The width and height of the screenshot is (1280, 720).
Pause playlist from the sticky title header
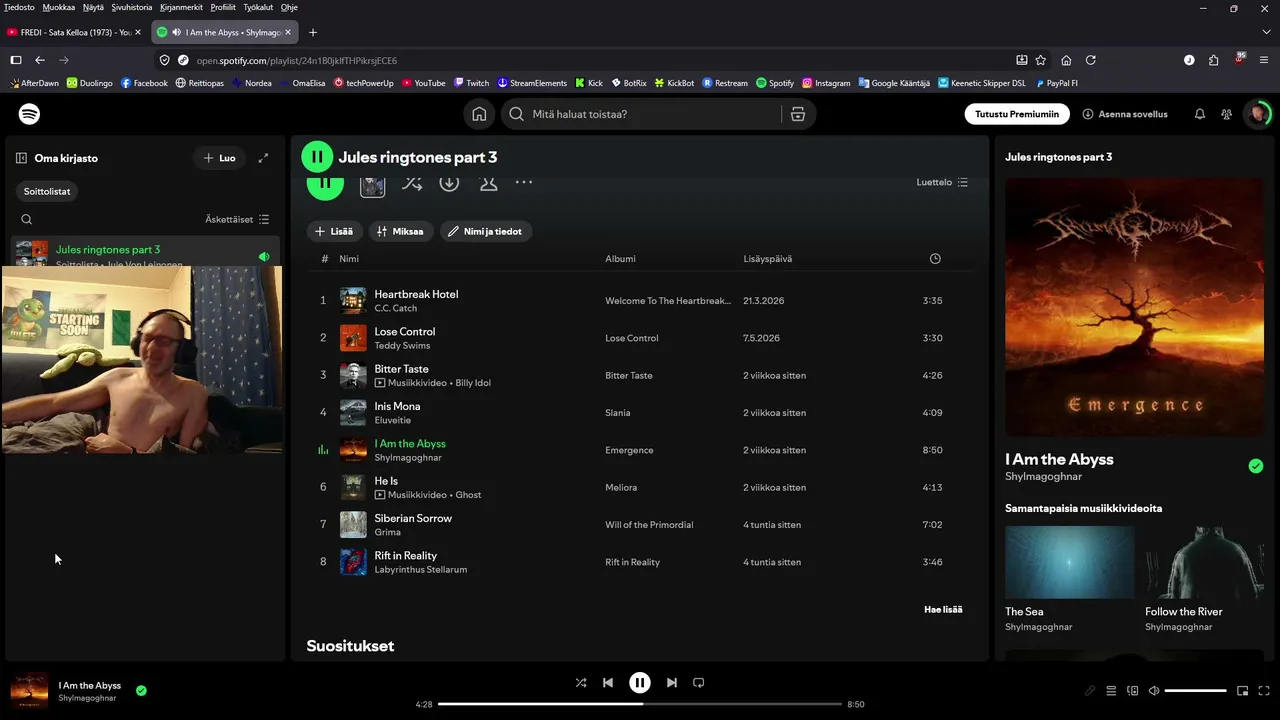[x=317, y=157]
